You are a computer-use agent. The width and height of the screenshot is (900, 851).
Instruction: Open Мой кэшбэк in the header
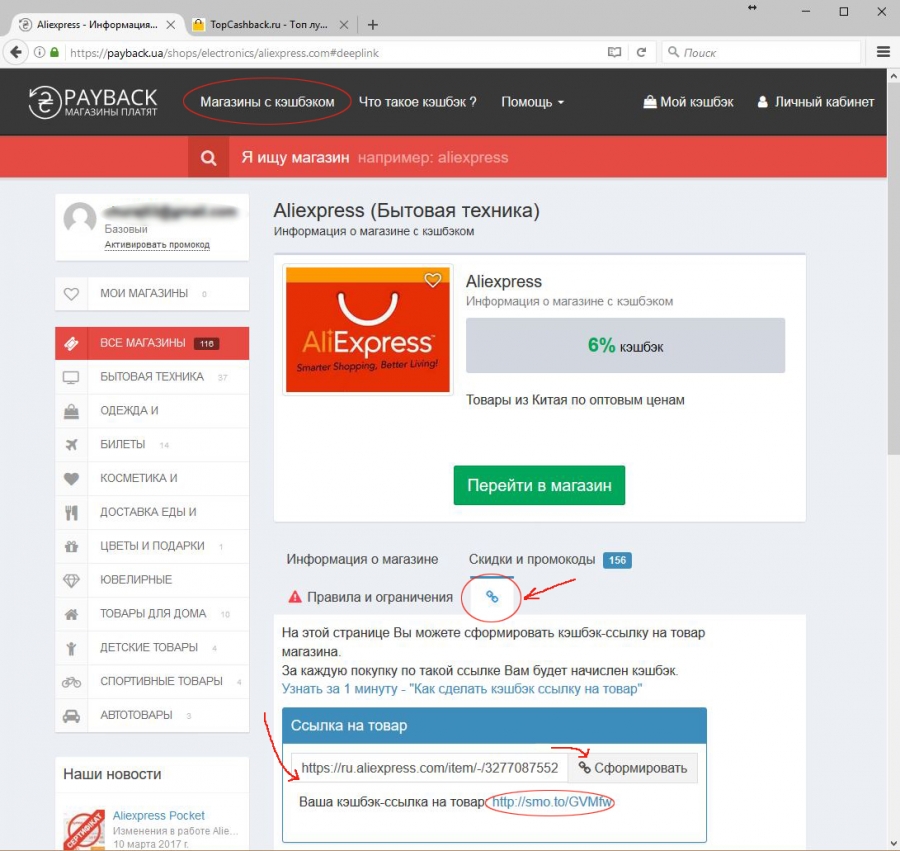(688, 102)
